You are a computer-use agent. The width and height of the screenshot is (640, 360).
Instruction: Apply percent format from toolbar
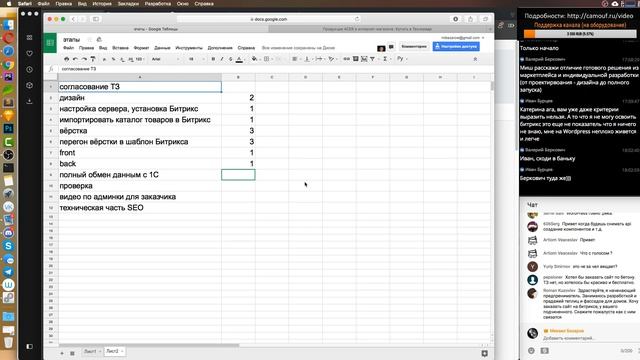[113, 59]
